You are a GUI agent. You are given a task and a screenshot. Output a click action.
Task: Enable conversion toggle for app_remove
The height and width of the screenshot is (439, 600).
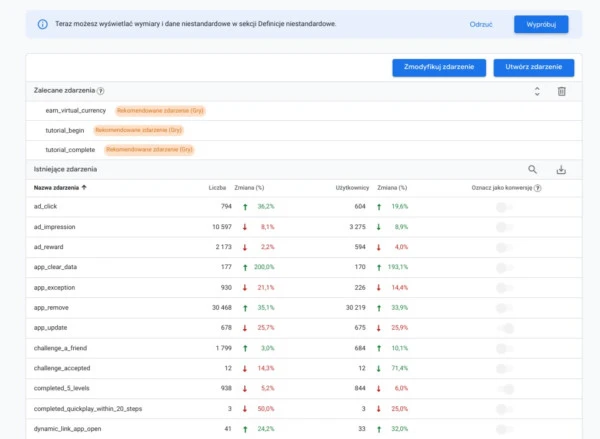[x=505, y=308]
